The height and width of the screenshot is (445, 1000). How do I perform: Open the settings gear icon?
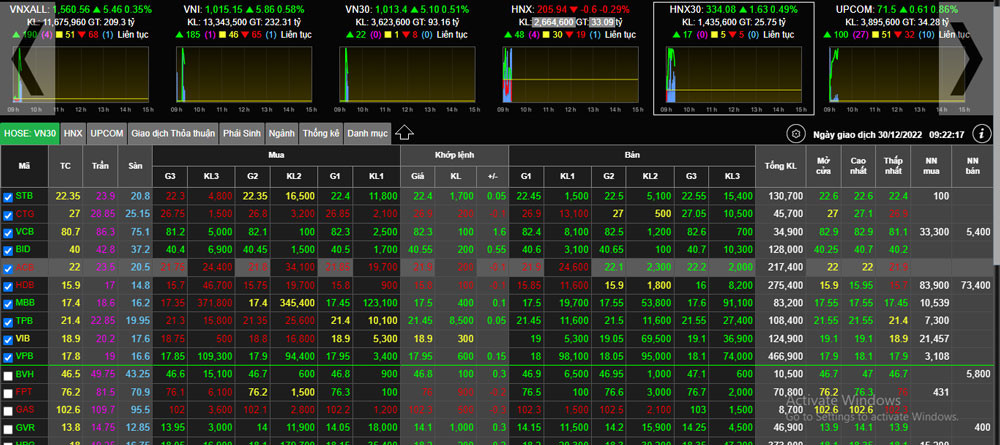tap(796, 133)
